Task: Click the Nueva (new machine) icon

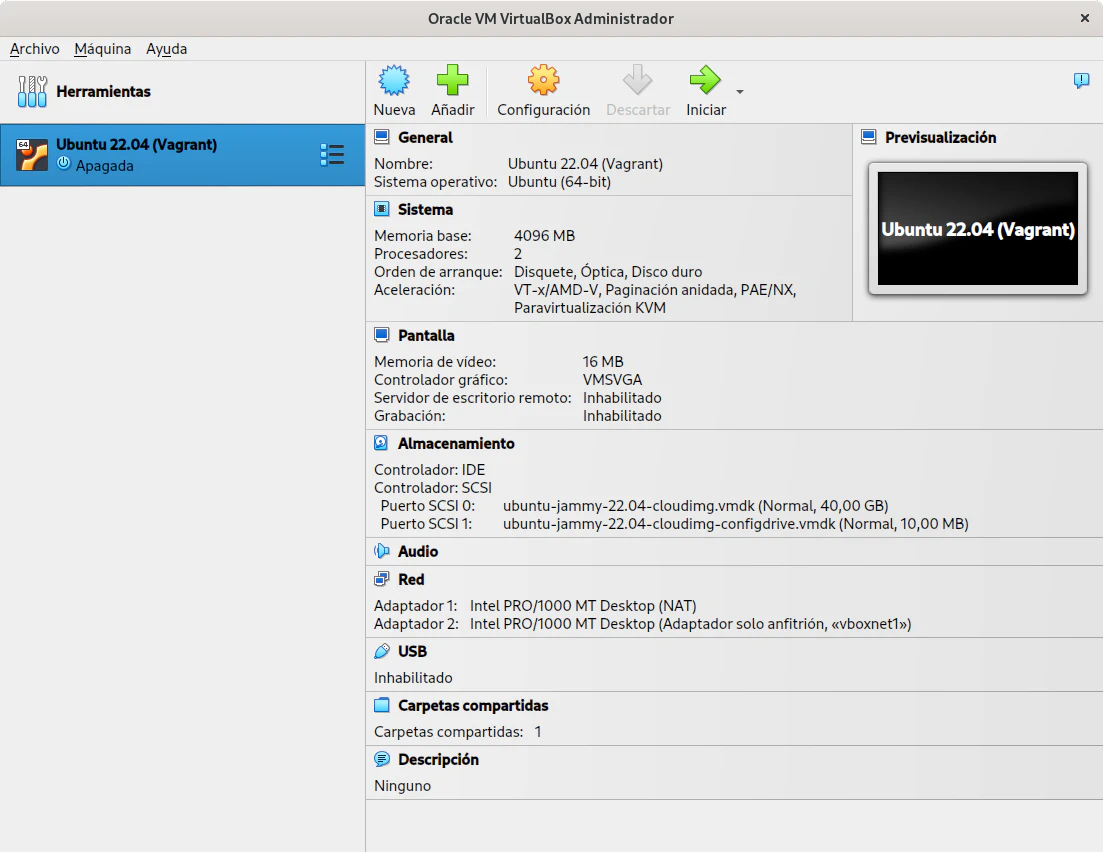Action: click(x=394, y=81)
